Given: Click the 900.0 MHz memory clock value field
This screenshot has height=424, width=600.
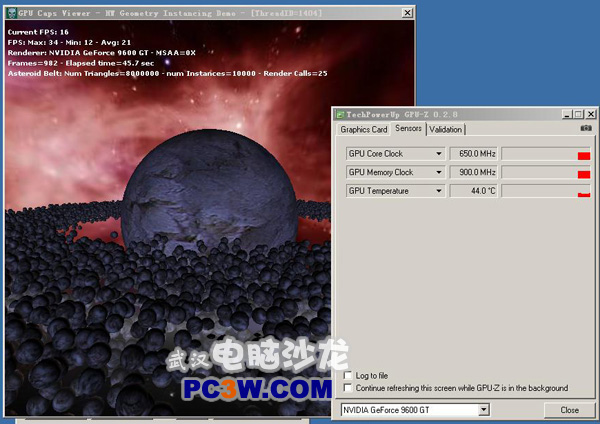Looking at the screenshot, I should pos(473,172).
